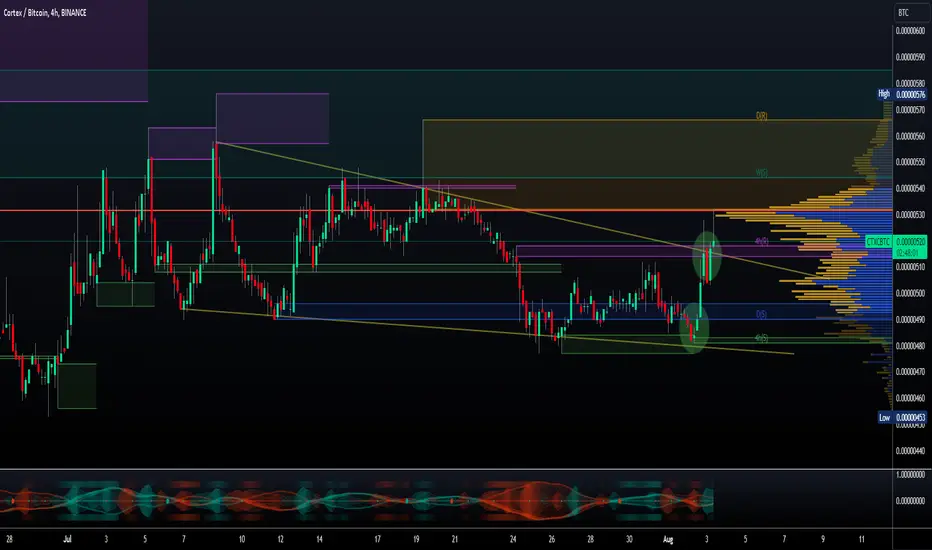
Task: Select the Low price label 0.00000453
Action: (x=911, y=417)
